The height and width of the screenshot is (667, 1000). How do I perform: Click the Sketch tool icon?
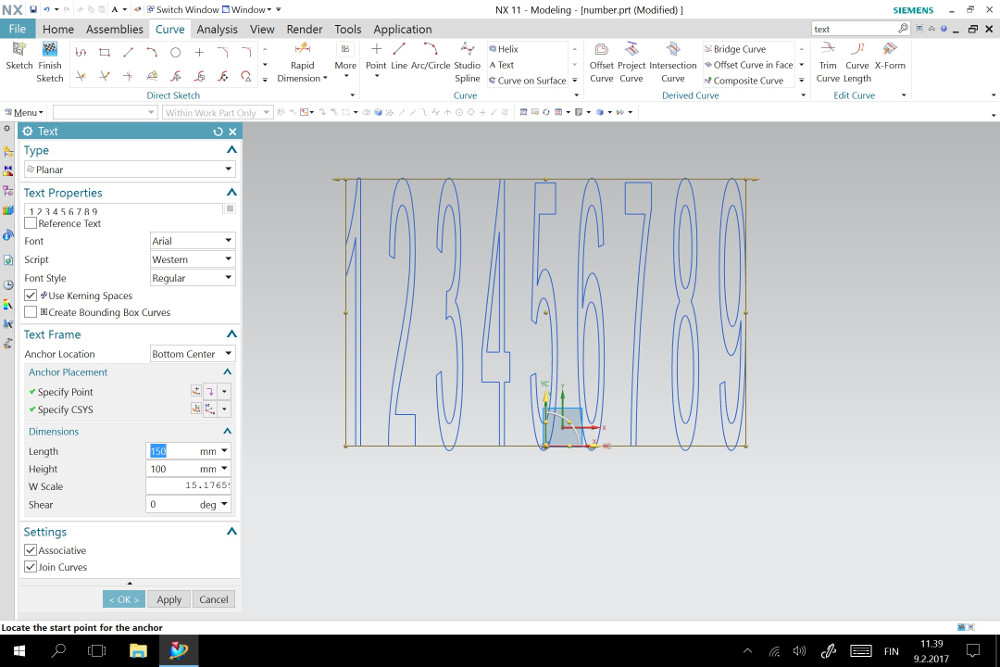click(x=18, y=49)
